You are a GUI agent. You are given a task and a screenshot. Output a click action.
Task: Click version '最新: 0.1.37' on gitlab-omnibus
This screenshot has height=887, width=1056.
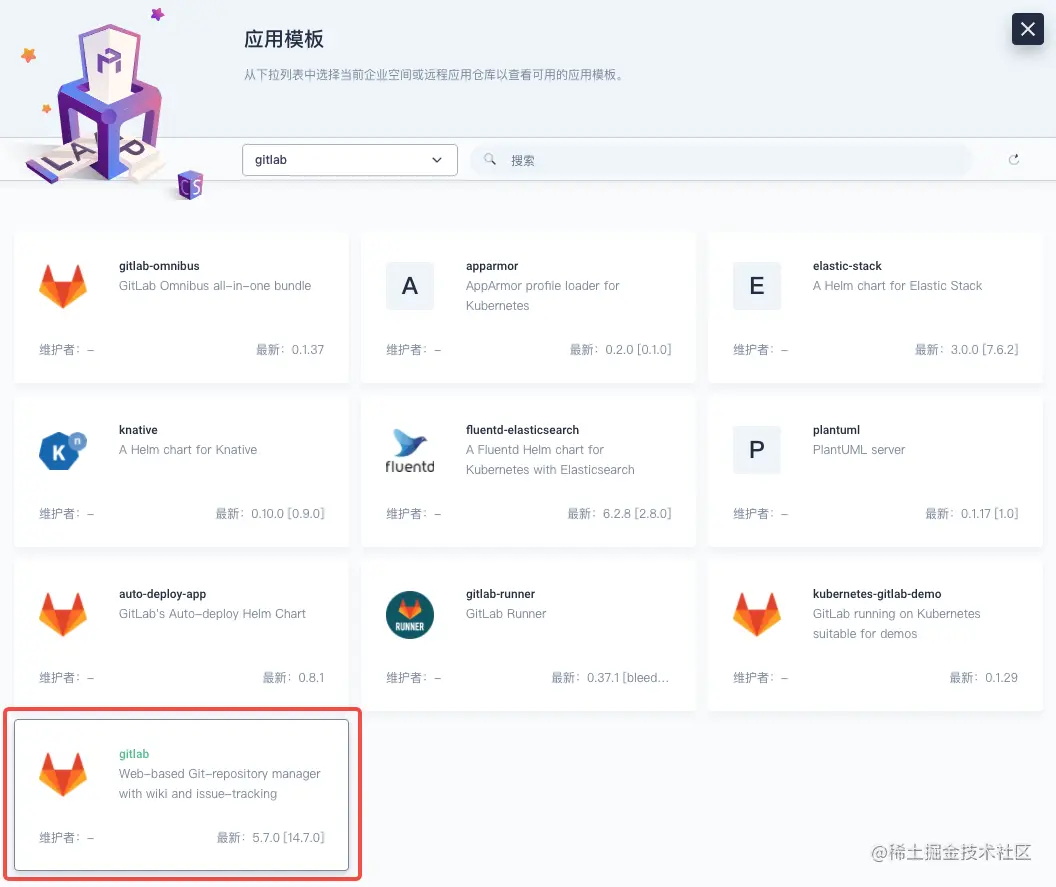pos(290,350)
